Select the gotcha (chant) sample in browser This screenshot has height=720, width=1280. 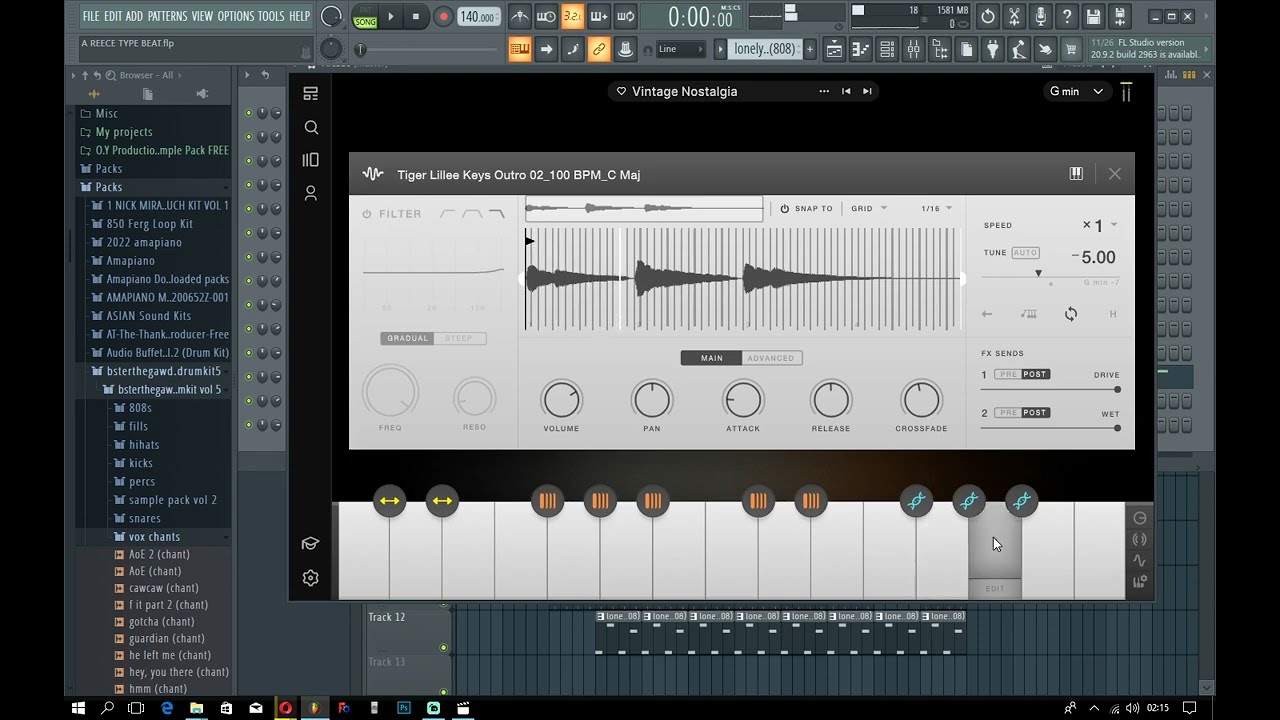click(161, 622)
